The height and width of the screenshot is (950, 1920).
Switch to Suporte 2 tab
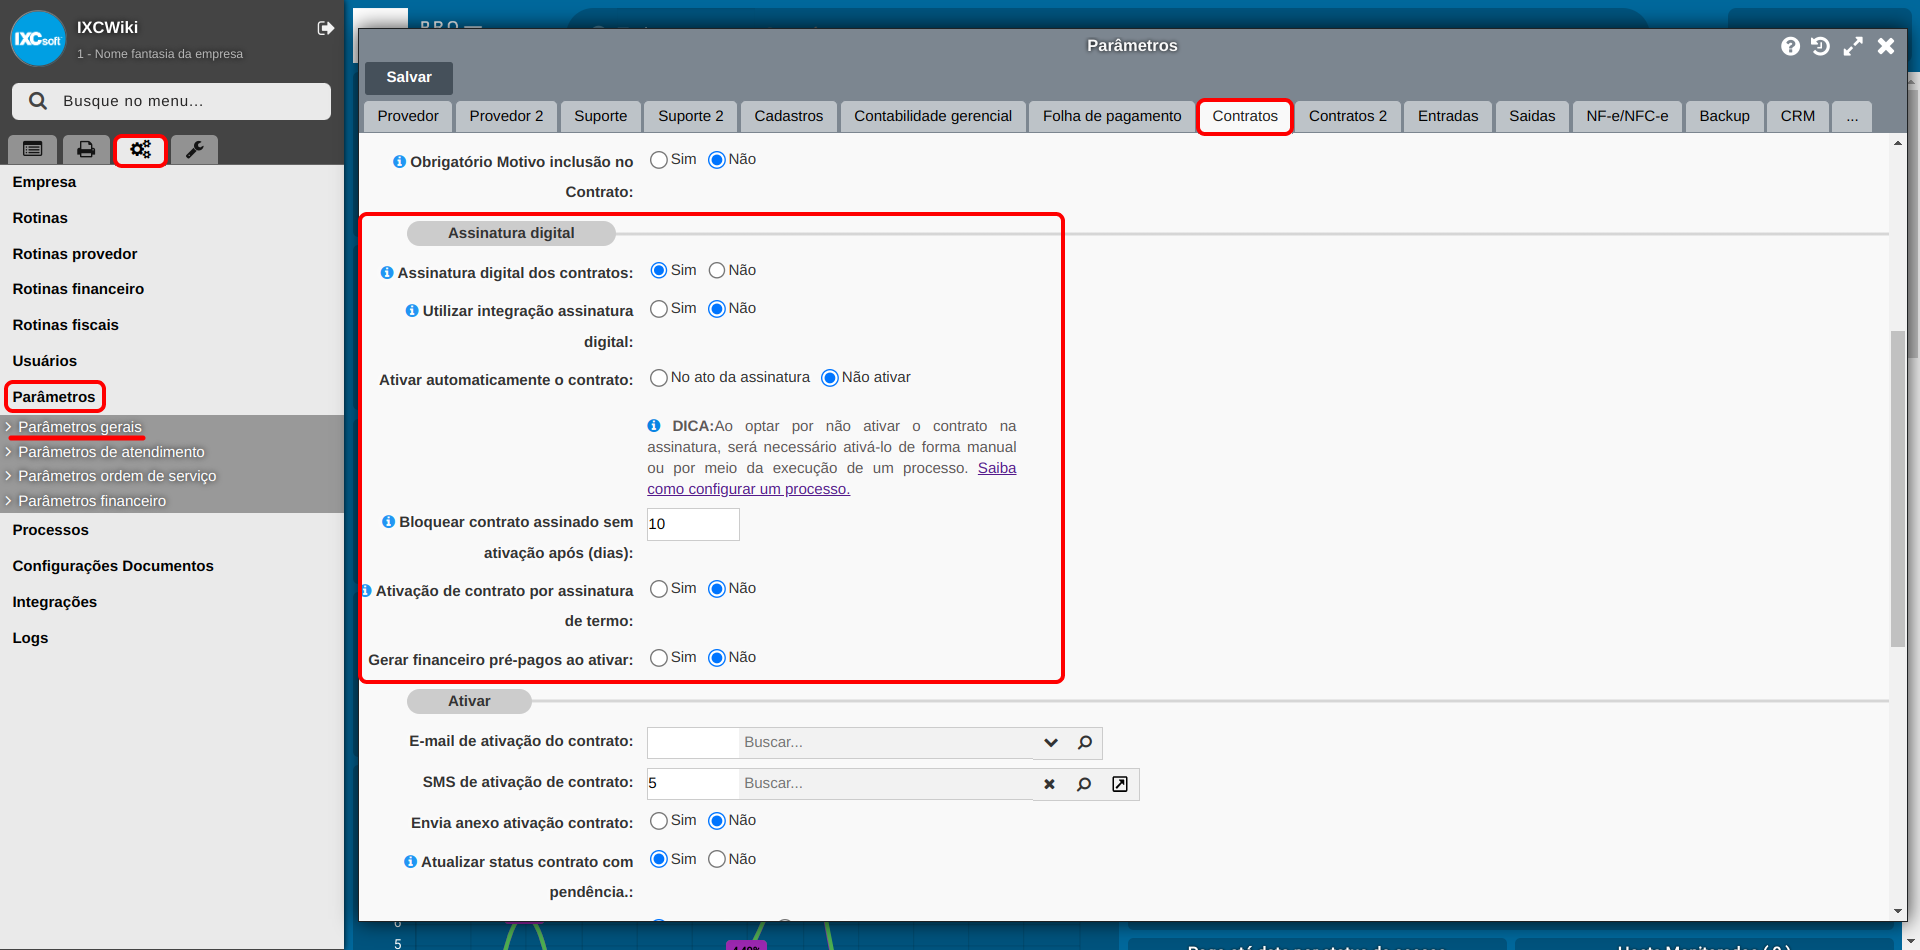(x=690, y=116)
